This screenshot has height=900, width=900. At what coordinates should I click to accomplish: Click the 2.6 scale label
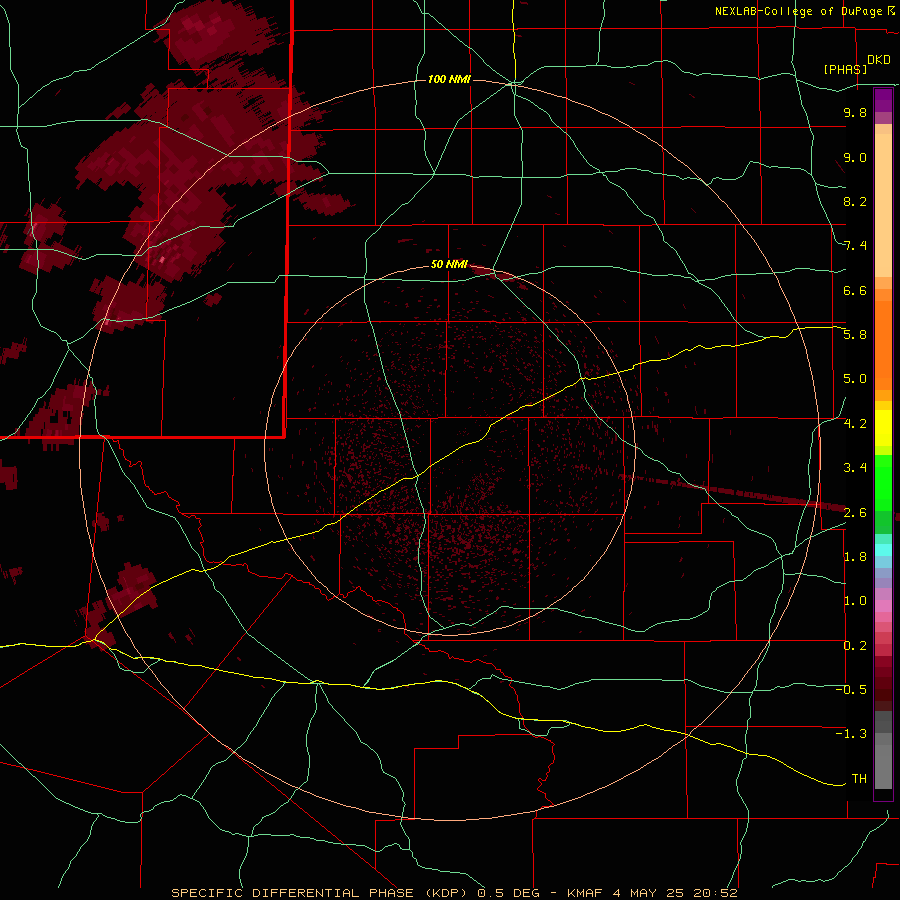click(x=855, y=513)
